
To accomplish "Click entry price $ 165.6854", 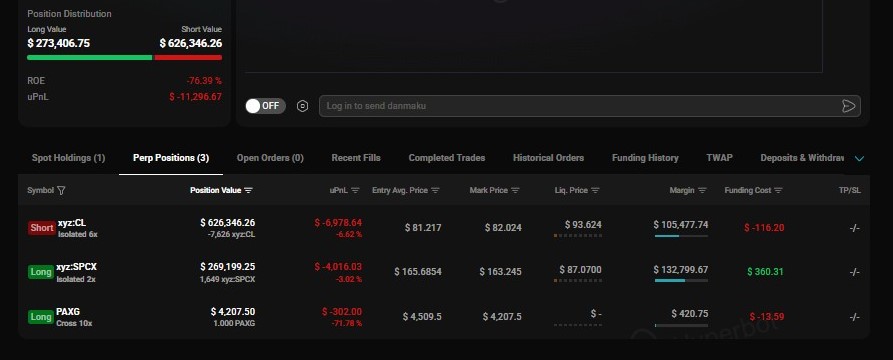I will pos(418,272).
